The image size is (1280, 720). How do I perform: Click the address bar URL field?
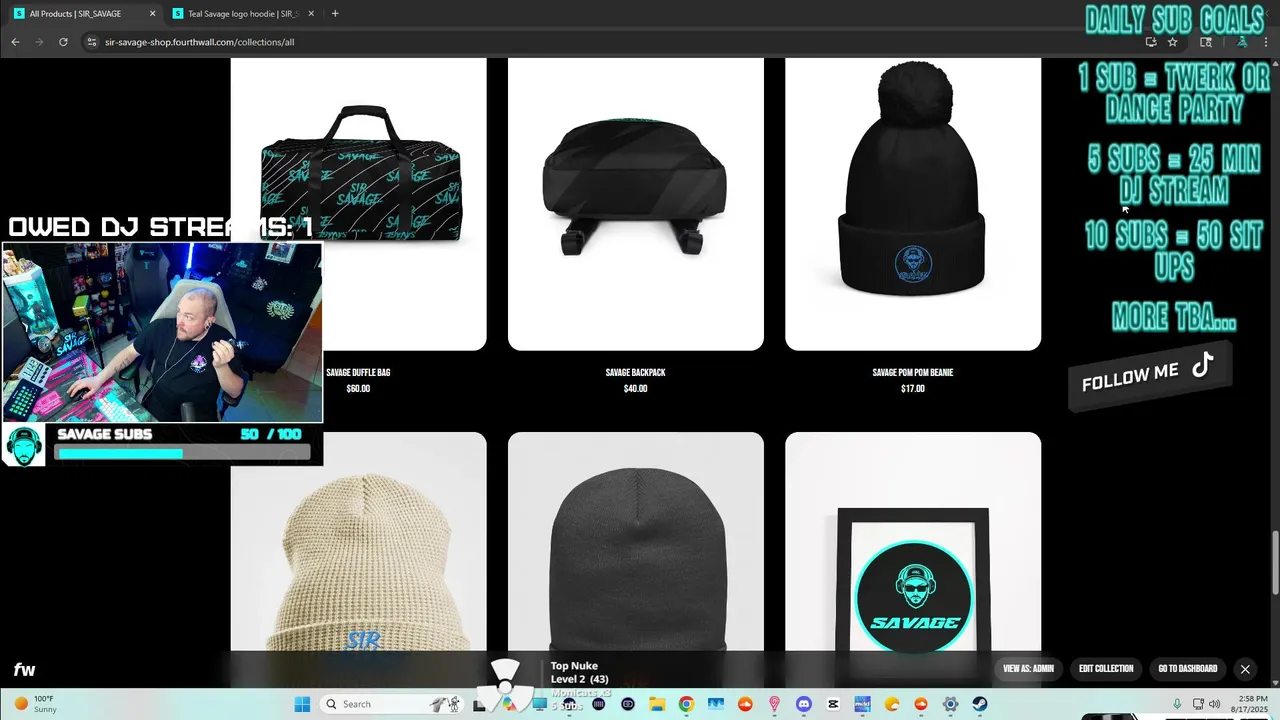[x=620, y=42]
